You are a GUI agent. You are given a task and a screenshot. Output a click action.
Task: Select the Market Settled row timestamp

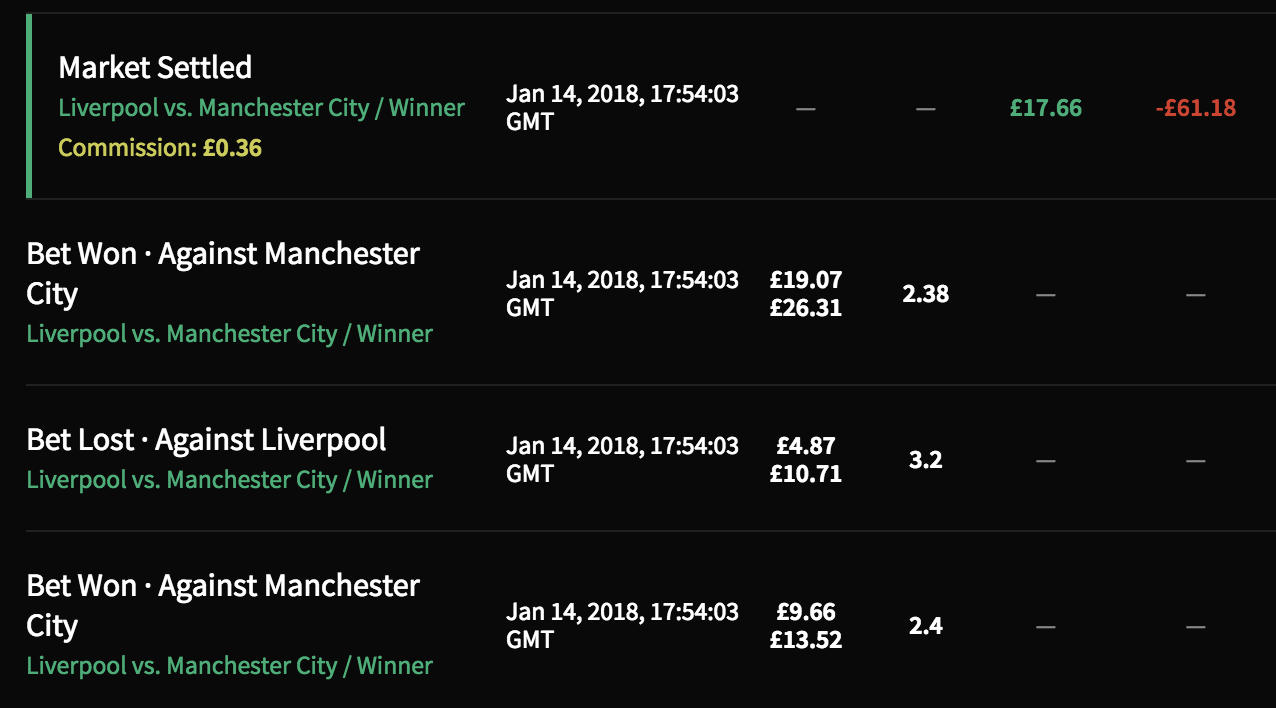pyautogui.click(x=622, y=108)
